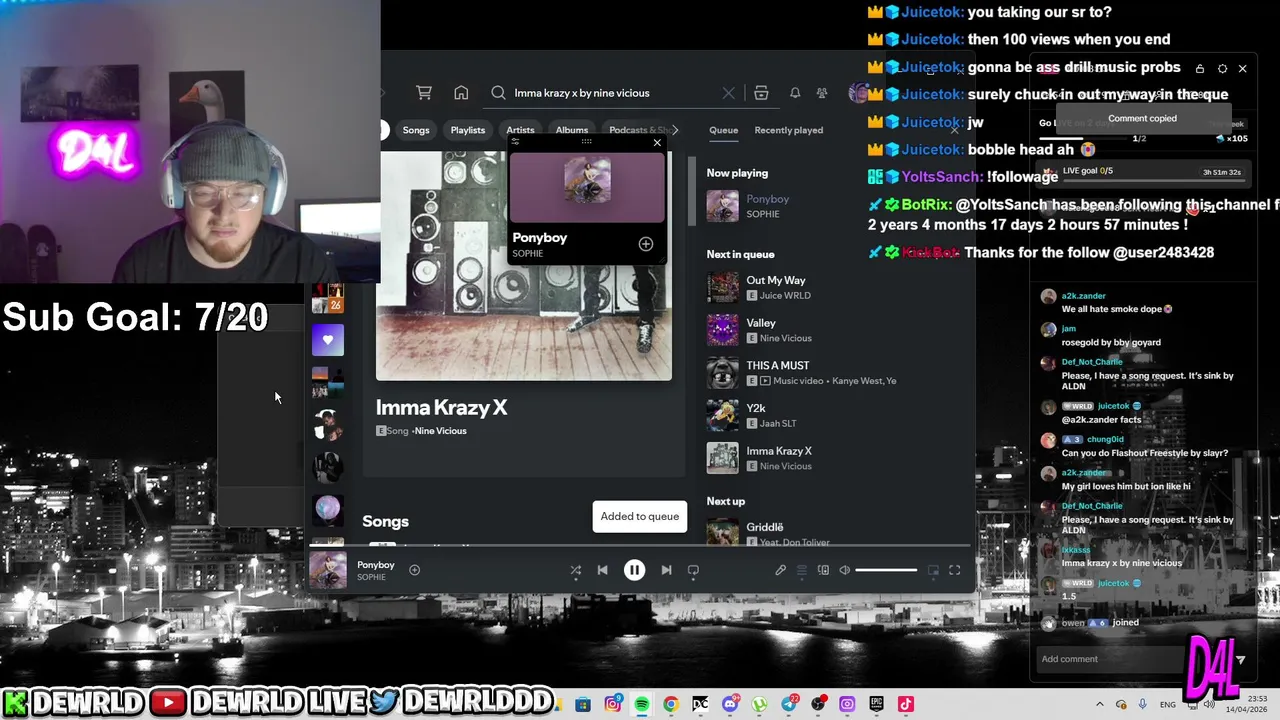Open miniplayer settings sliders icon
This screenshot has width=1280, height=720.
[x=514, y=143]
